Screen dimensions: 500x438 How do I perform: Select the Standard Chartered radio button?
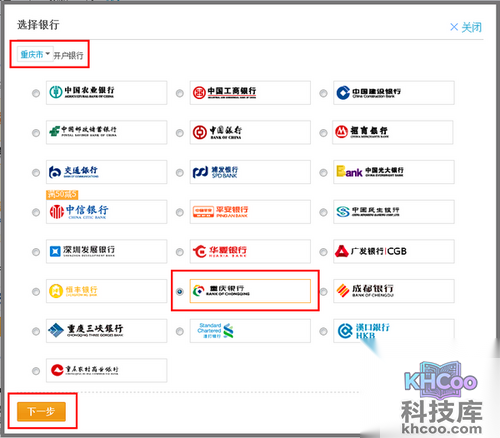point(179,331)
